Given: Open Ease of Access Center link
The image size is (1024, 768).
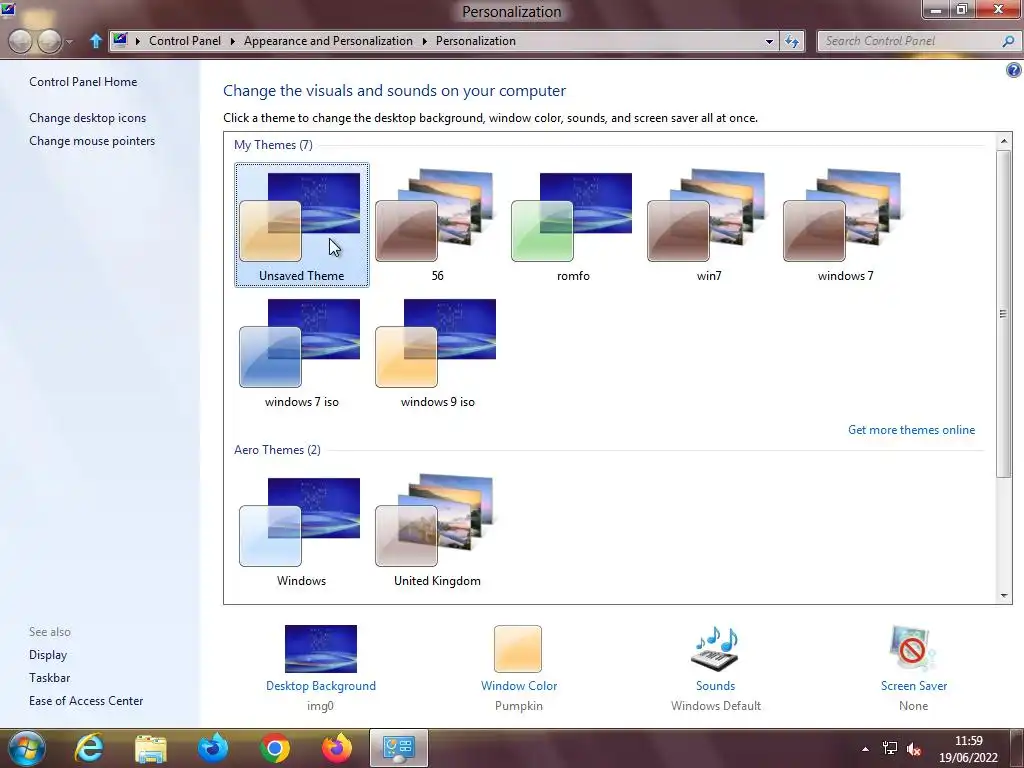Looking at the screenshot, I should [x=86, y=700].
